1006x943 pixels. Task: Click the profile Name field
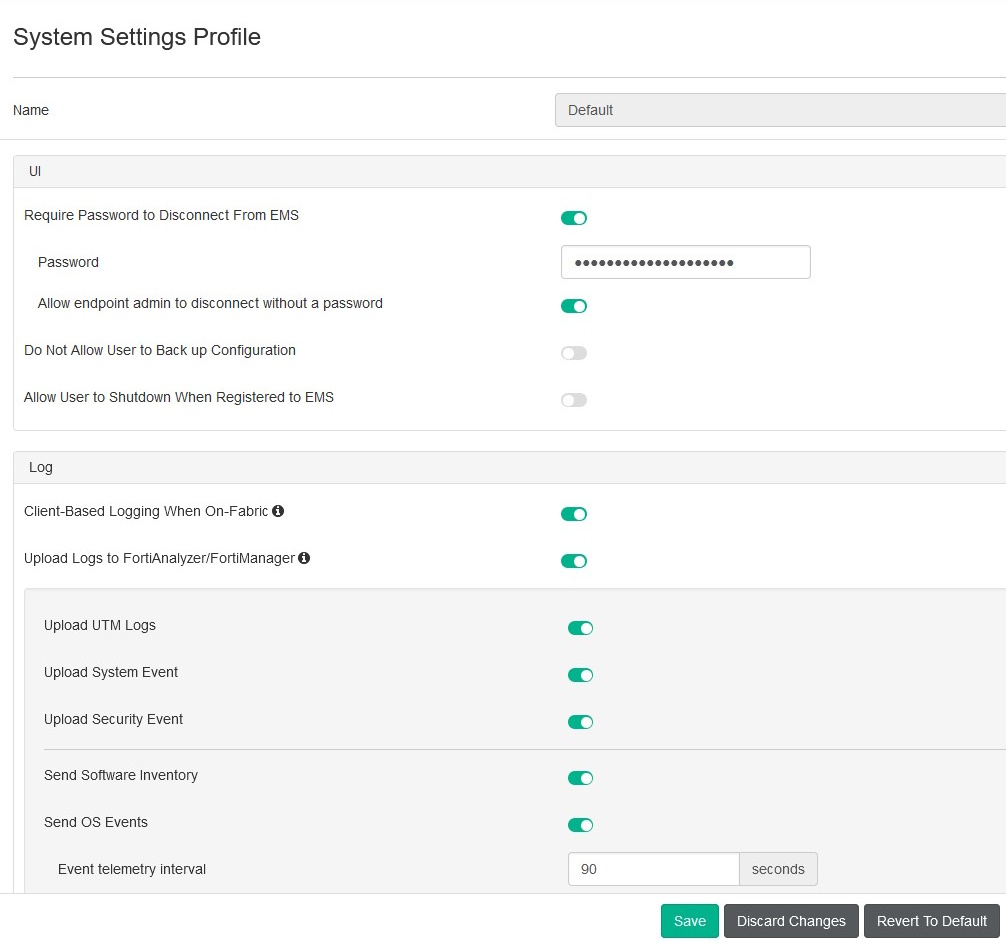pos(780,110)
